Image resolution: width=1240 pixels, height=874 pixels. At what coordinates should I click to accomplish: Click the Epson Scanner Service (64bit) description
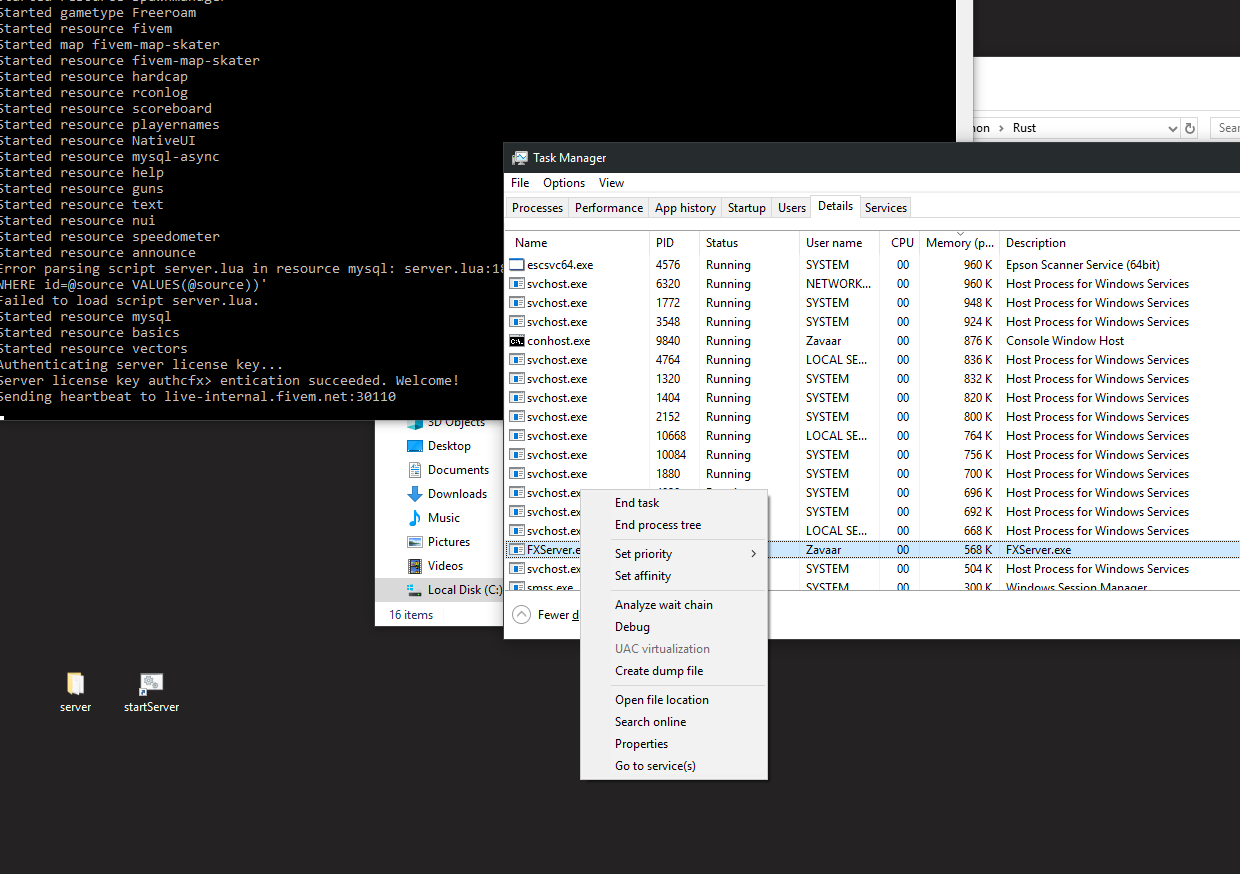(1082, 265)
